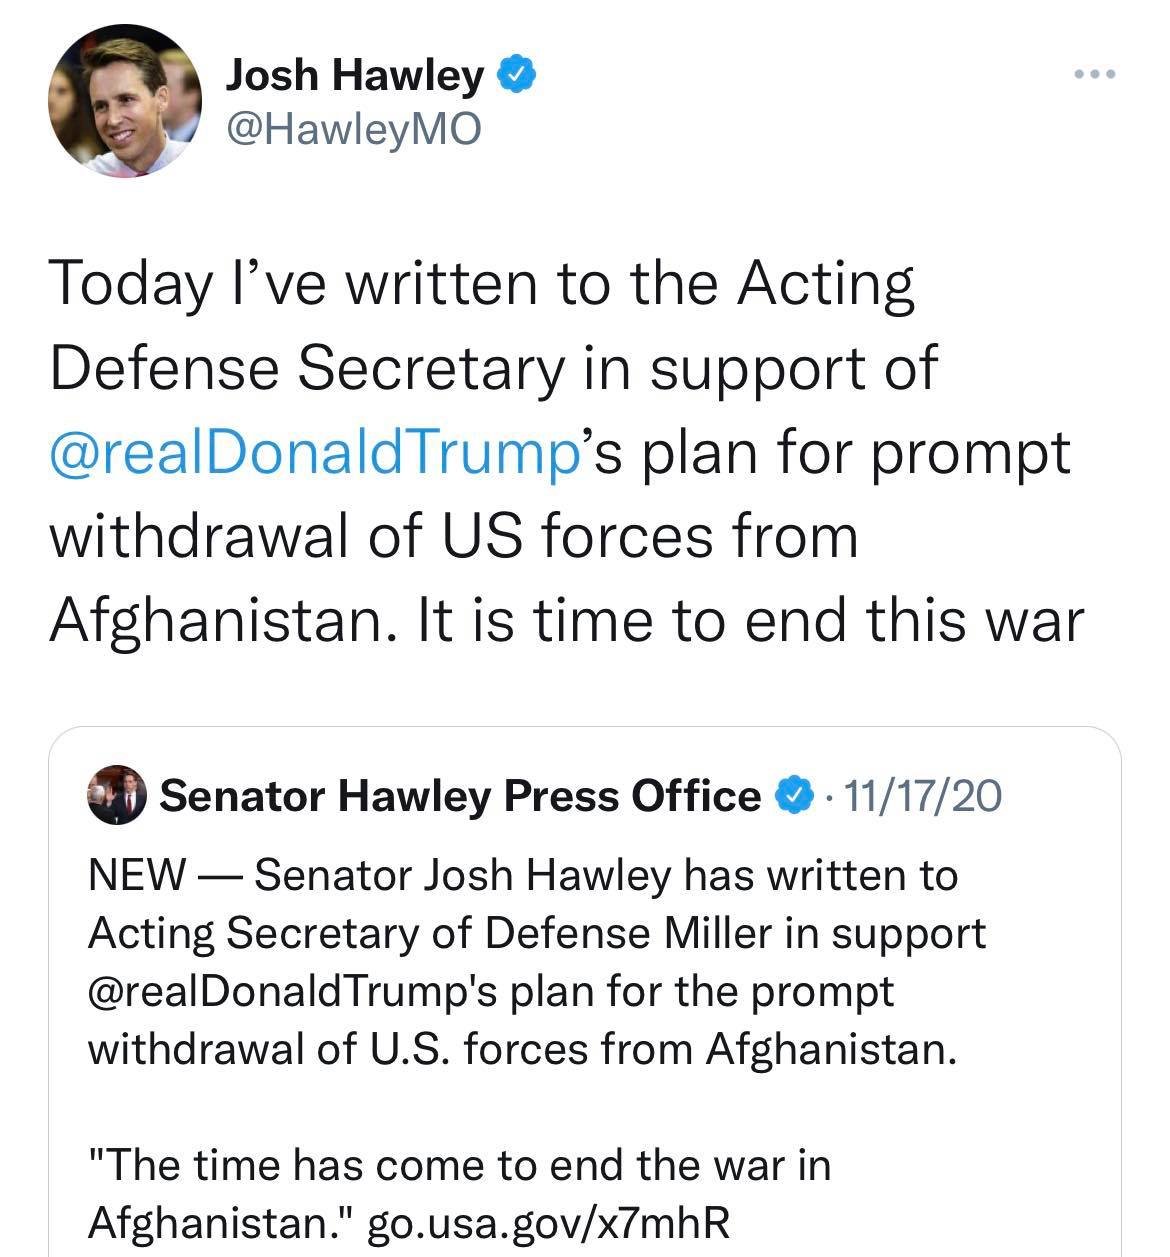Click Josh Hawley's profile picture

[125, 101]
